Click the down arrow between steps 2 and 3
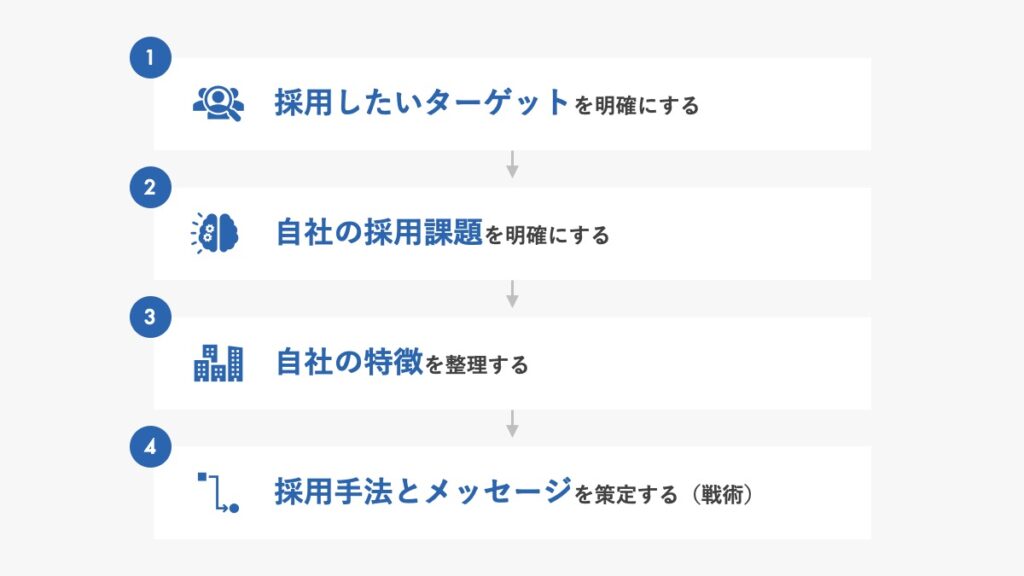 pos(512,294)
